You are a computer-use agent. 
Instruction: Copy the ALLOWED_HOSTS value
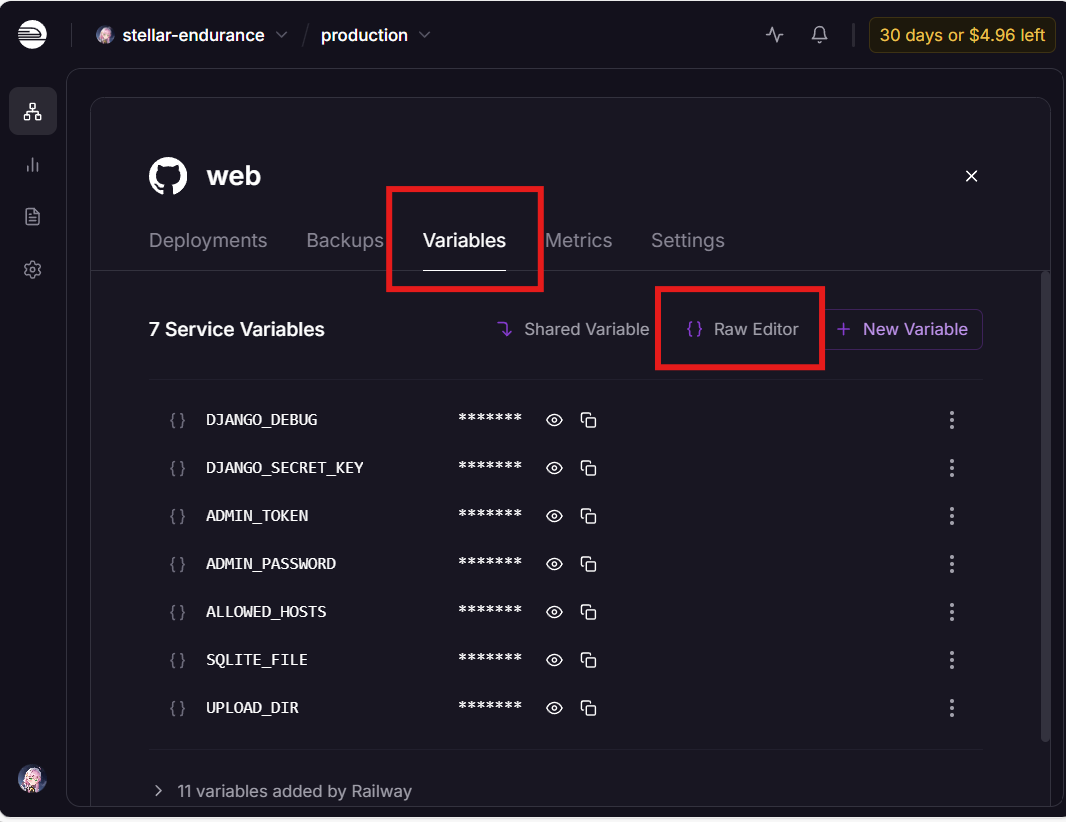tap(588, 612)
